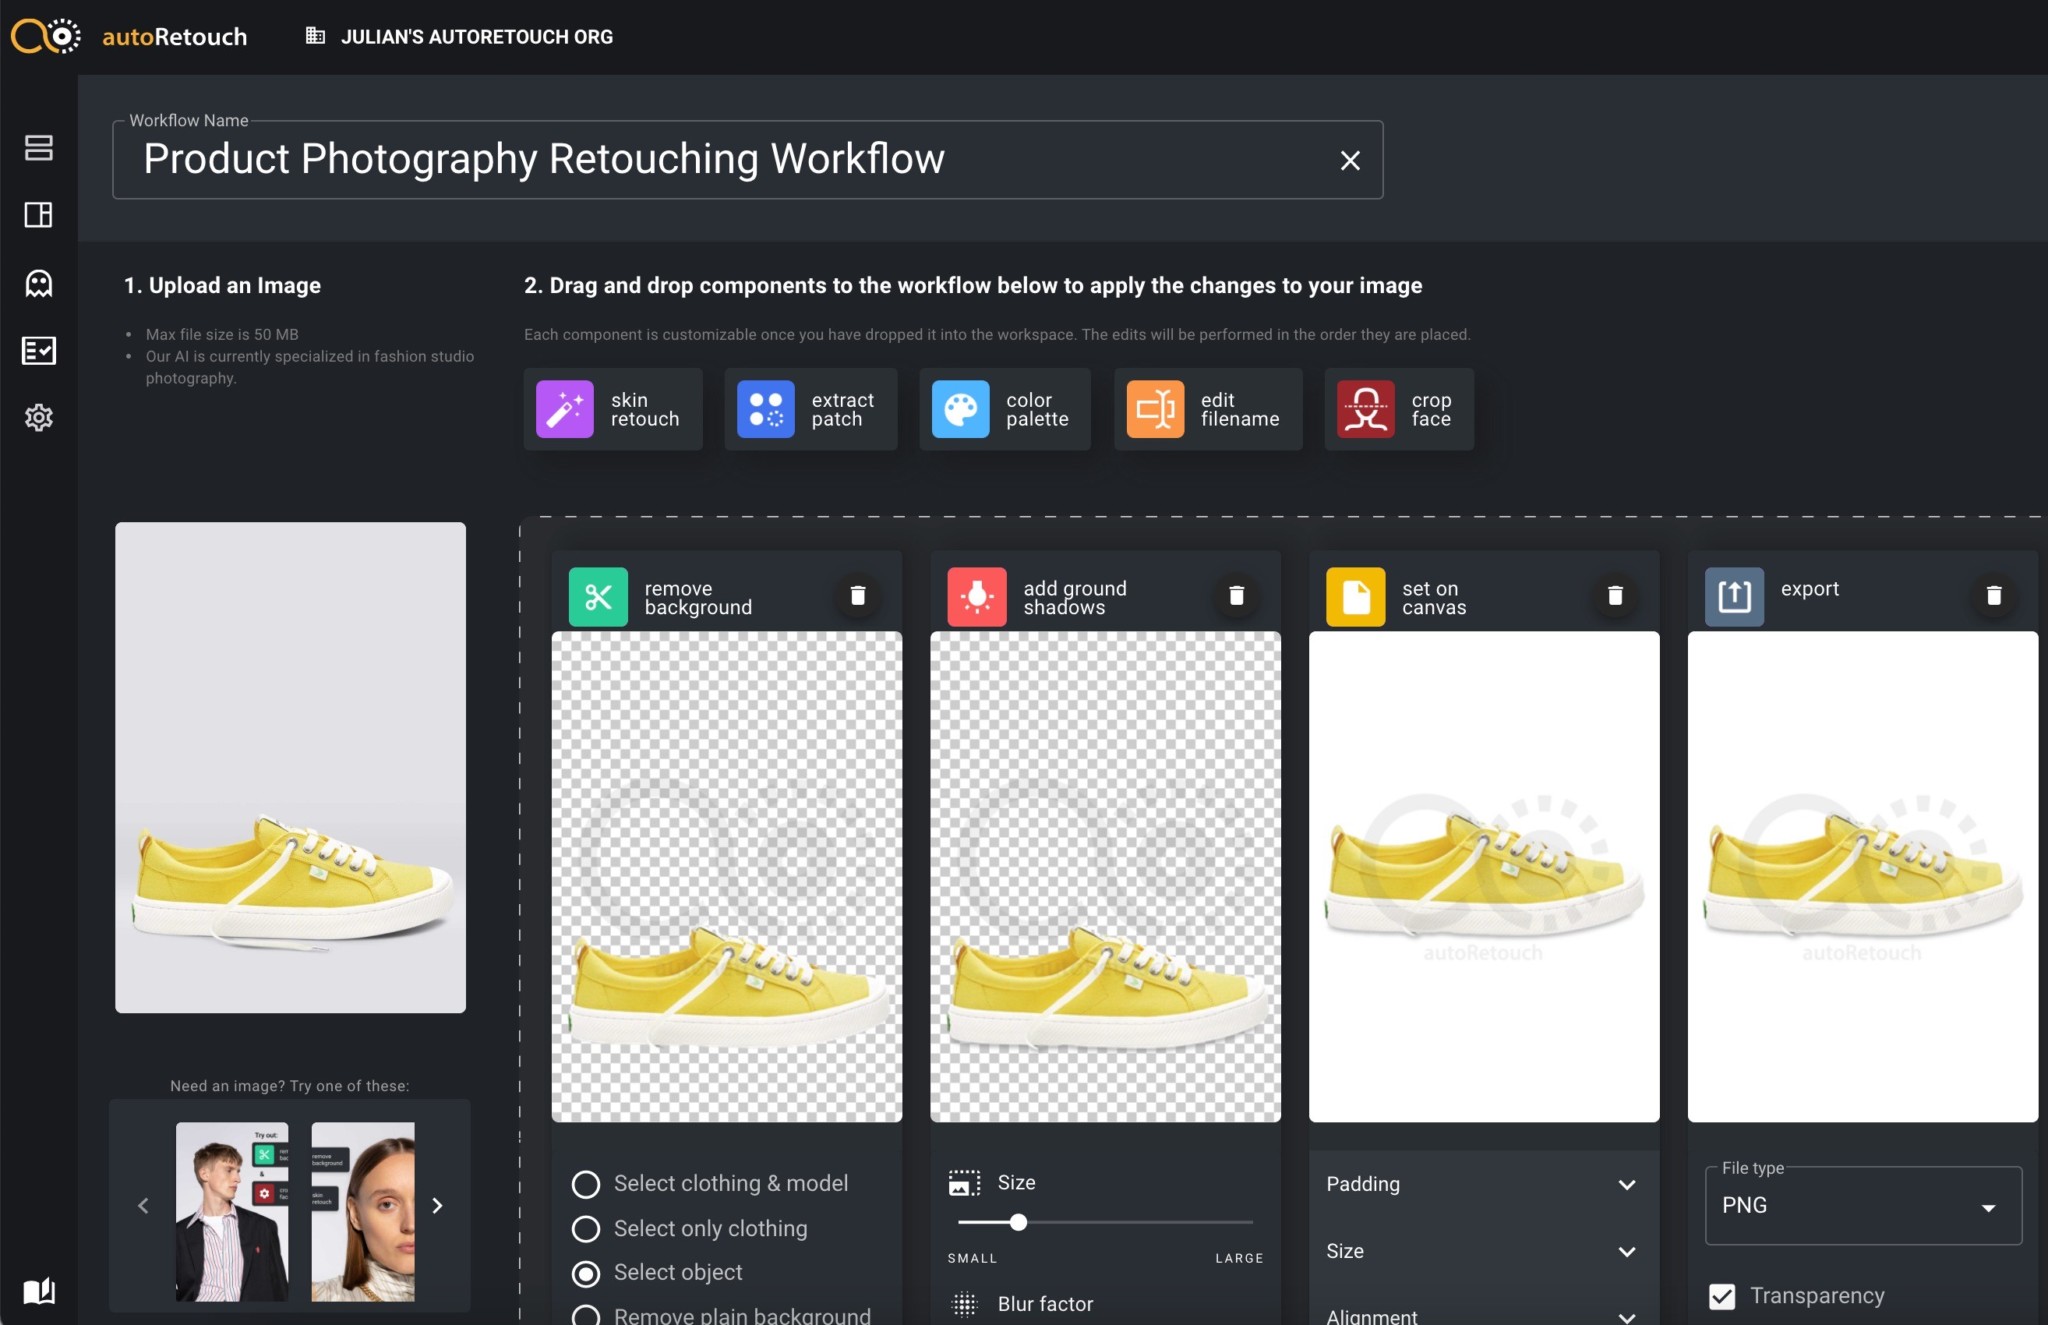2048x1325 pixels.
Task: Delete the export step
Action: tap(1994, 596)
